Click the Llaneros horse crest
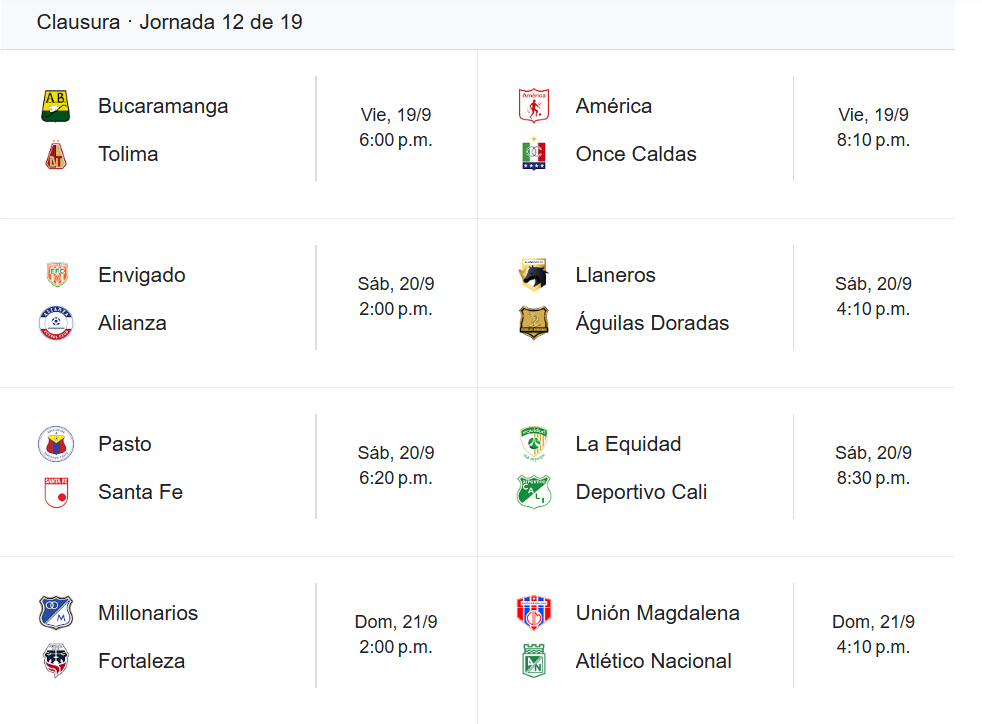 tap(534, 274)
